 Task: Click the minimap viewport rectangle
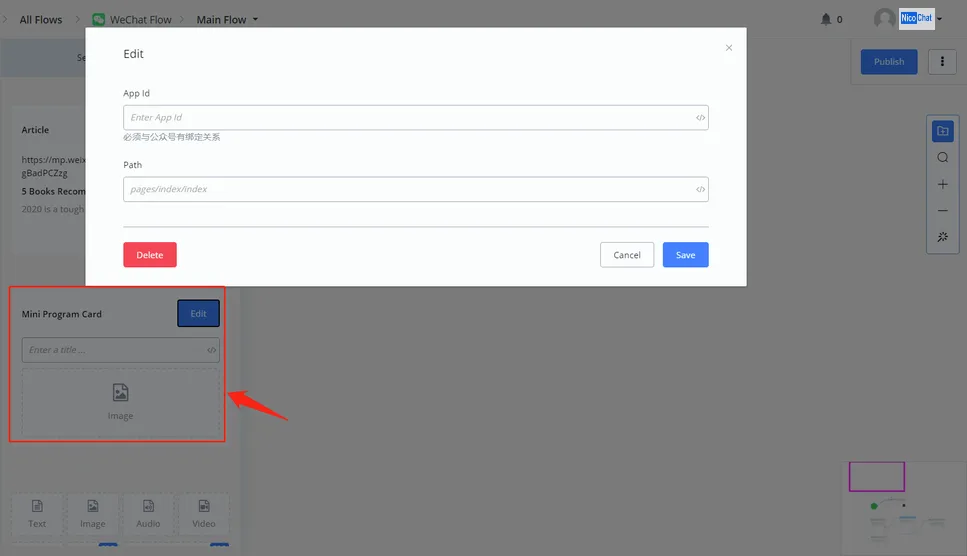876,476
